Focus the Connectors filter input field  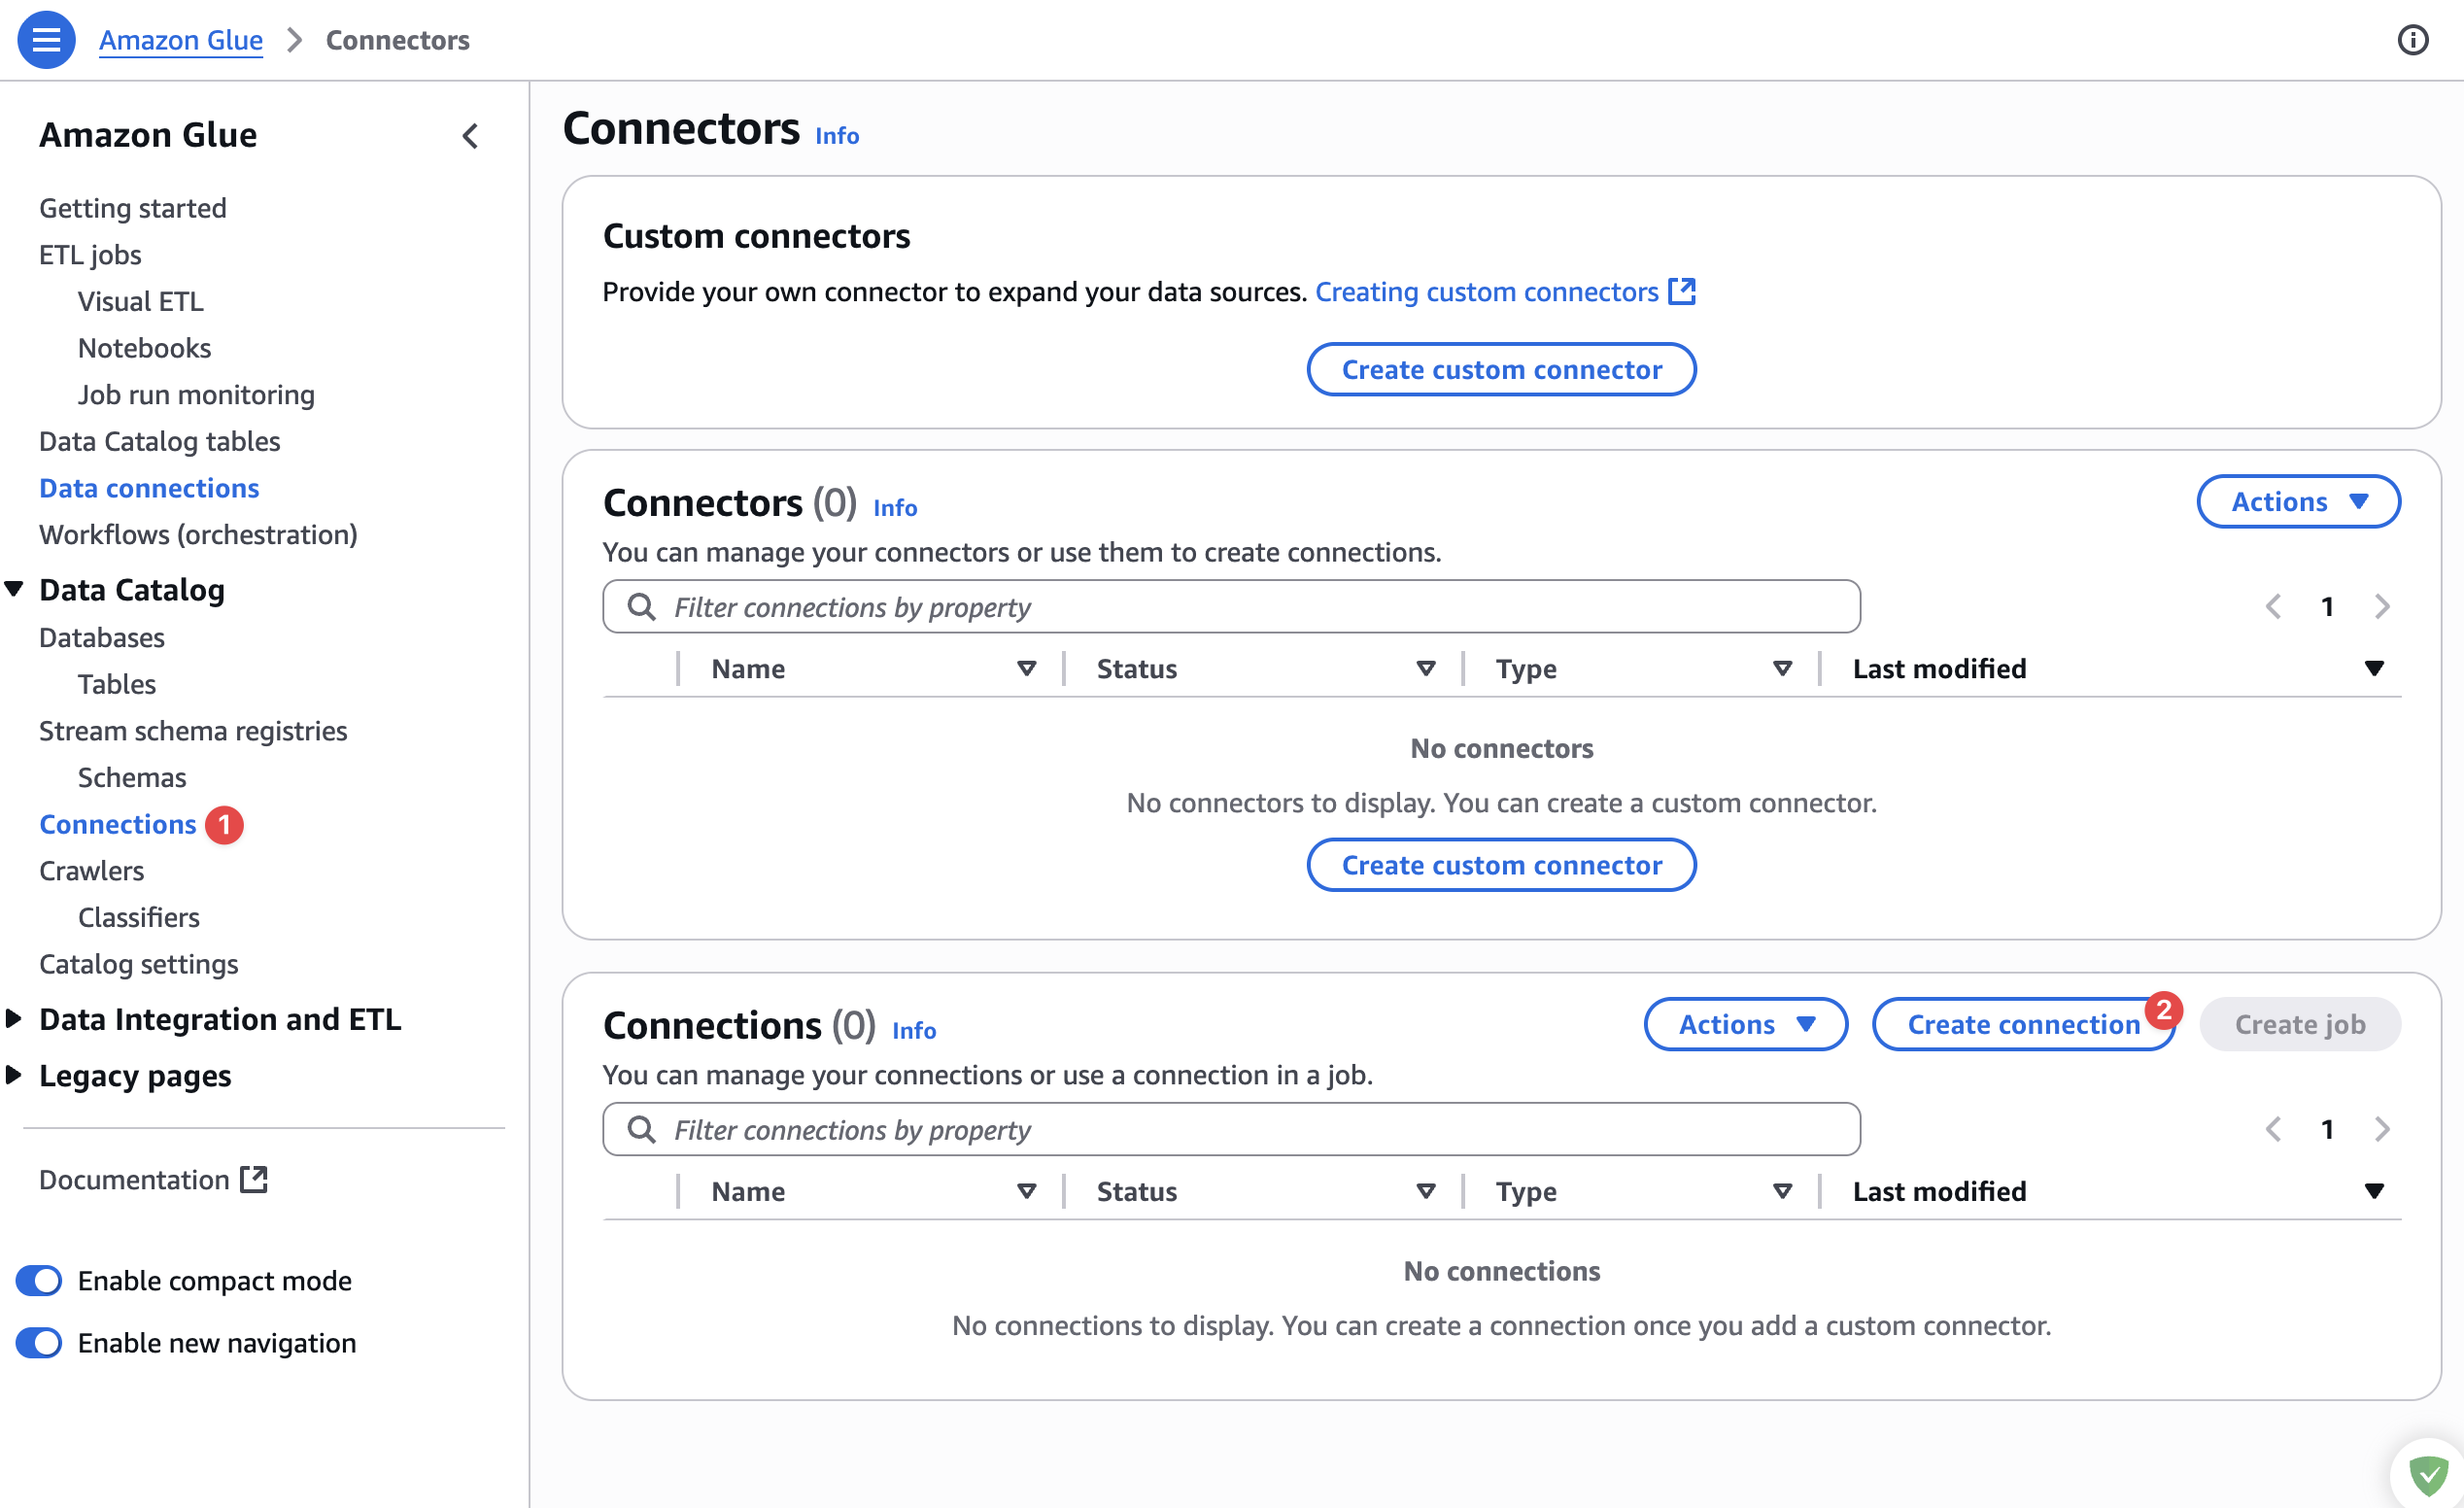click(1231, 607)
